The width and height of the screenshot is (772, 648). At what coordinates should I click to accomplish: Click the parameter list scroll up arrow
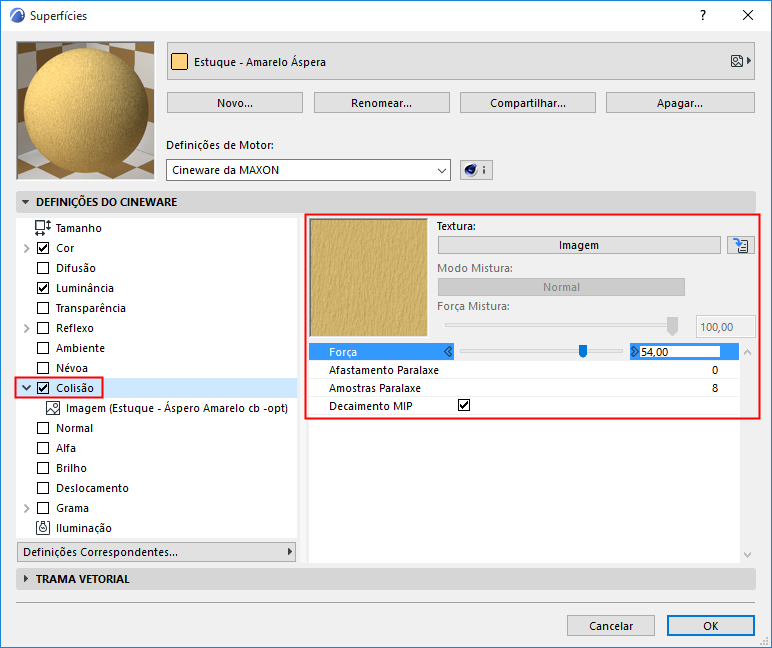(747, 352)
